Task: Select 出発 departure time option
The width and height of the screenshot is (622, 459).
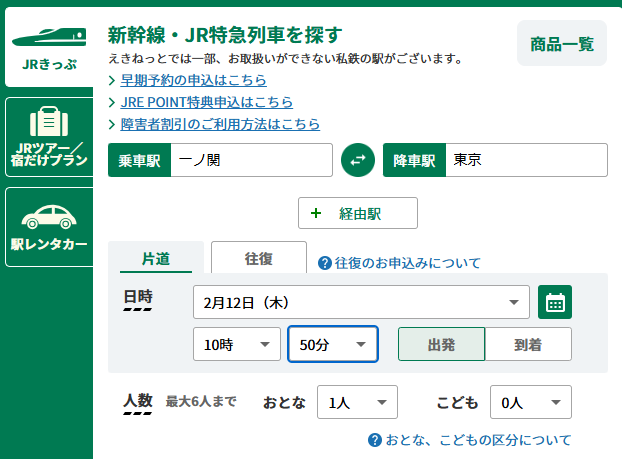Action: (441, 344)
